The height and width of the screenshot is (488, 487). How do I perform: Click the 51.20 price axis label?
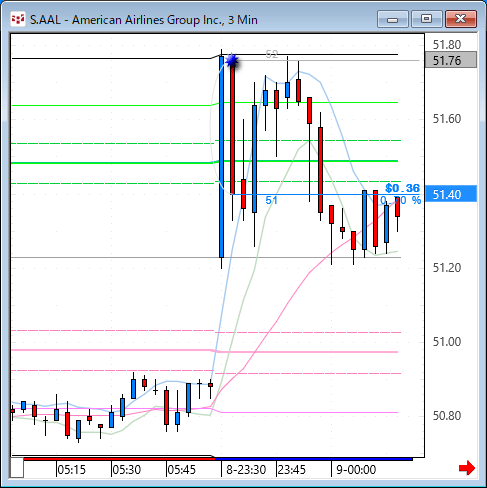[x=447, y=268]
